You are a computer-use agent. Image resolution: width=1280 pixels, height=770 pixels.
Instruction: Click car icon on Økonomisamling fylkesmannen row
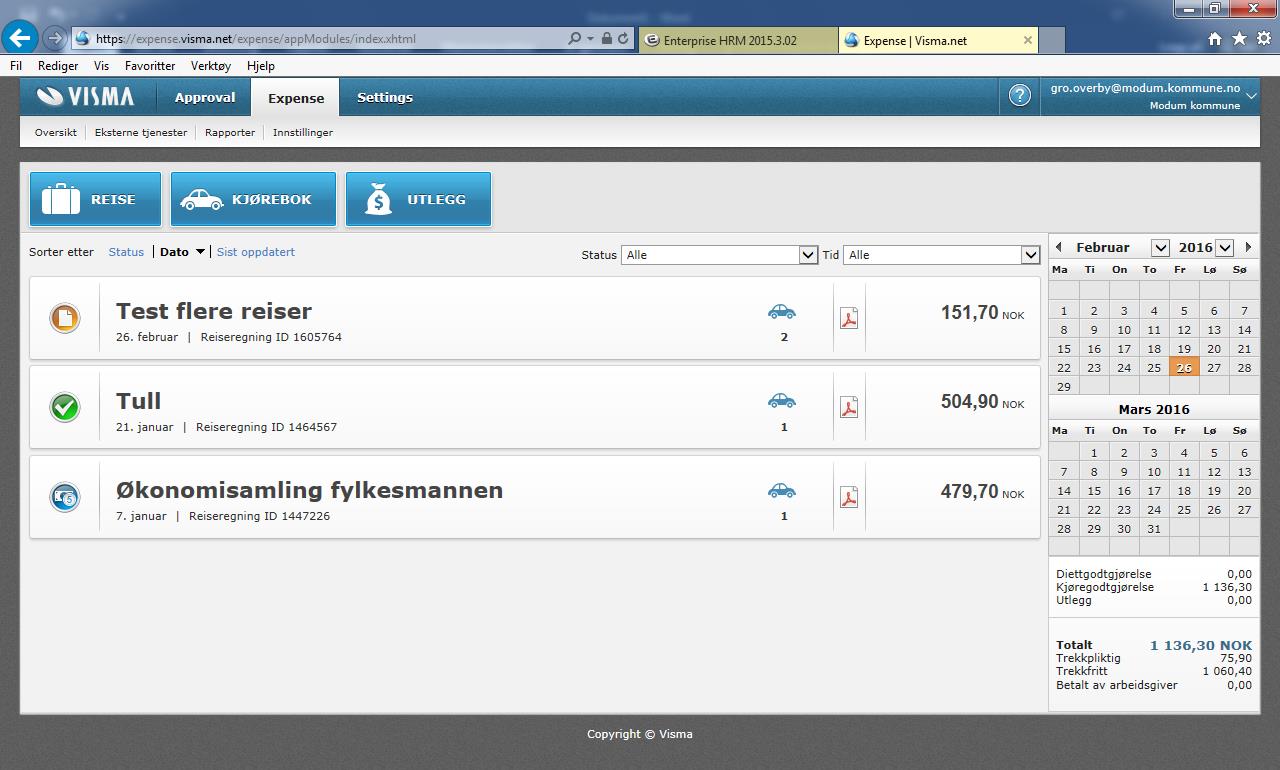point(782,490)
